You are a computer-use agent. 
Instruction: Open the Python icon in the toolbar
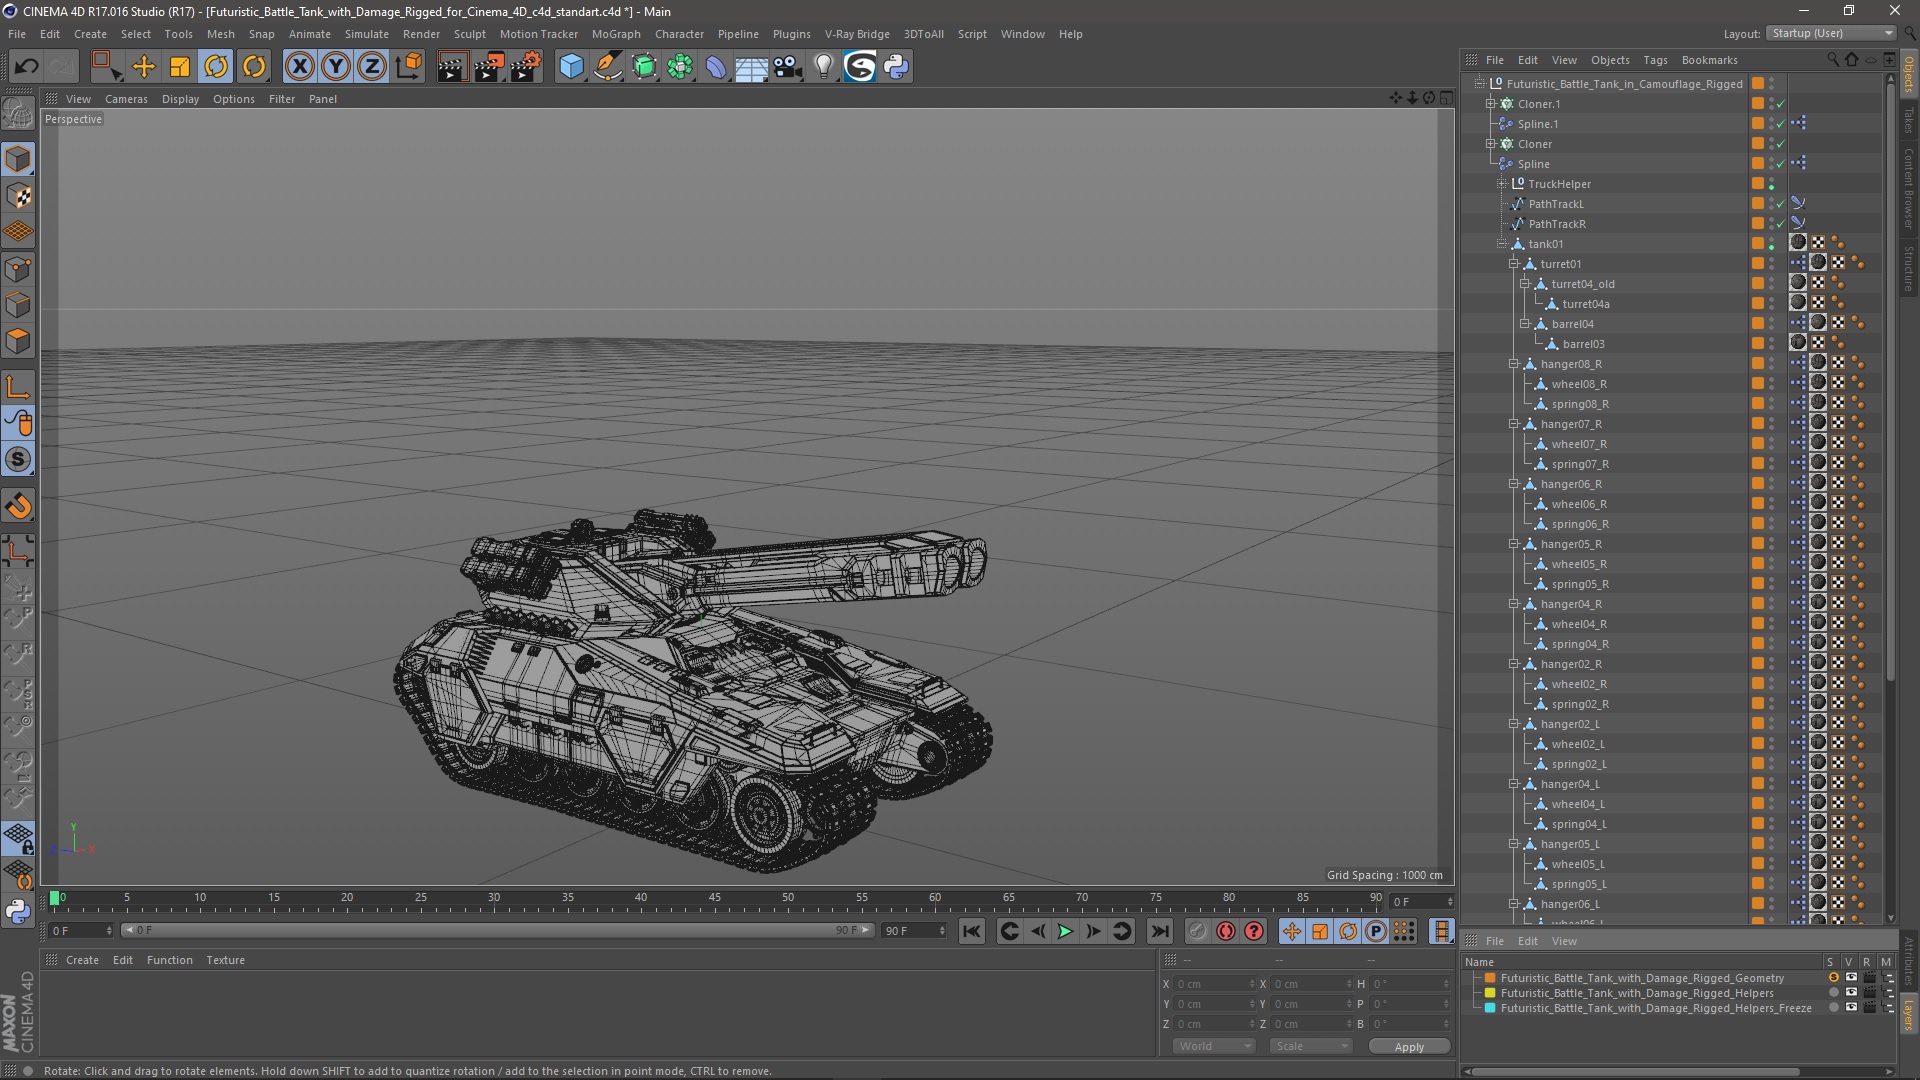[x=896, y=67]
